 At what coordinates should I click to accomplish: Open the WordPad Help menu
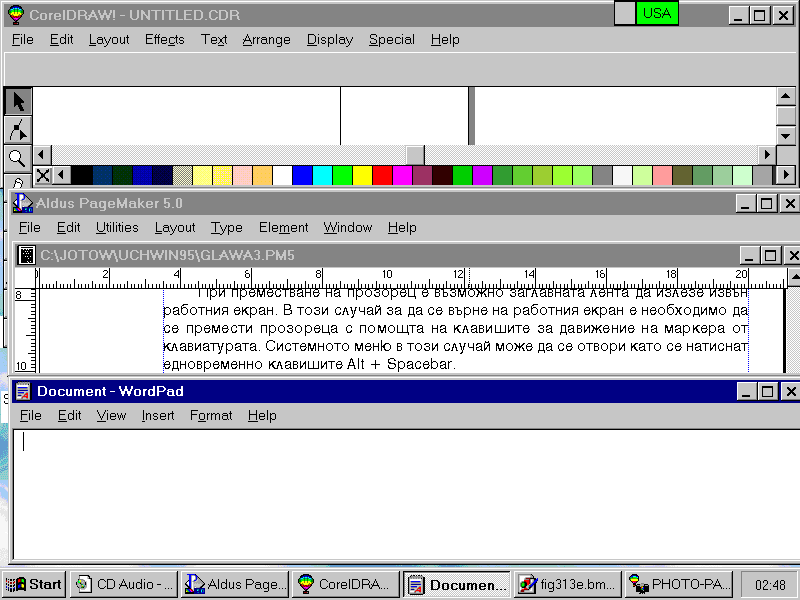pyautogui.click(x=262, y=416)
